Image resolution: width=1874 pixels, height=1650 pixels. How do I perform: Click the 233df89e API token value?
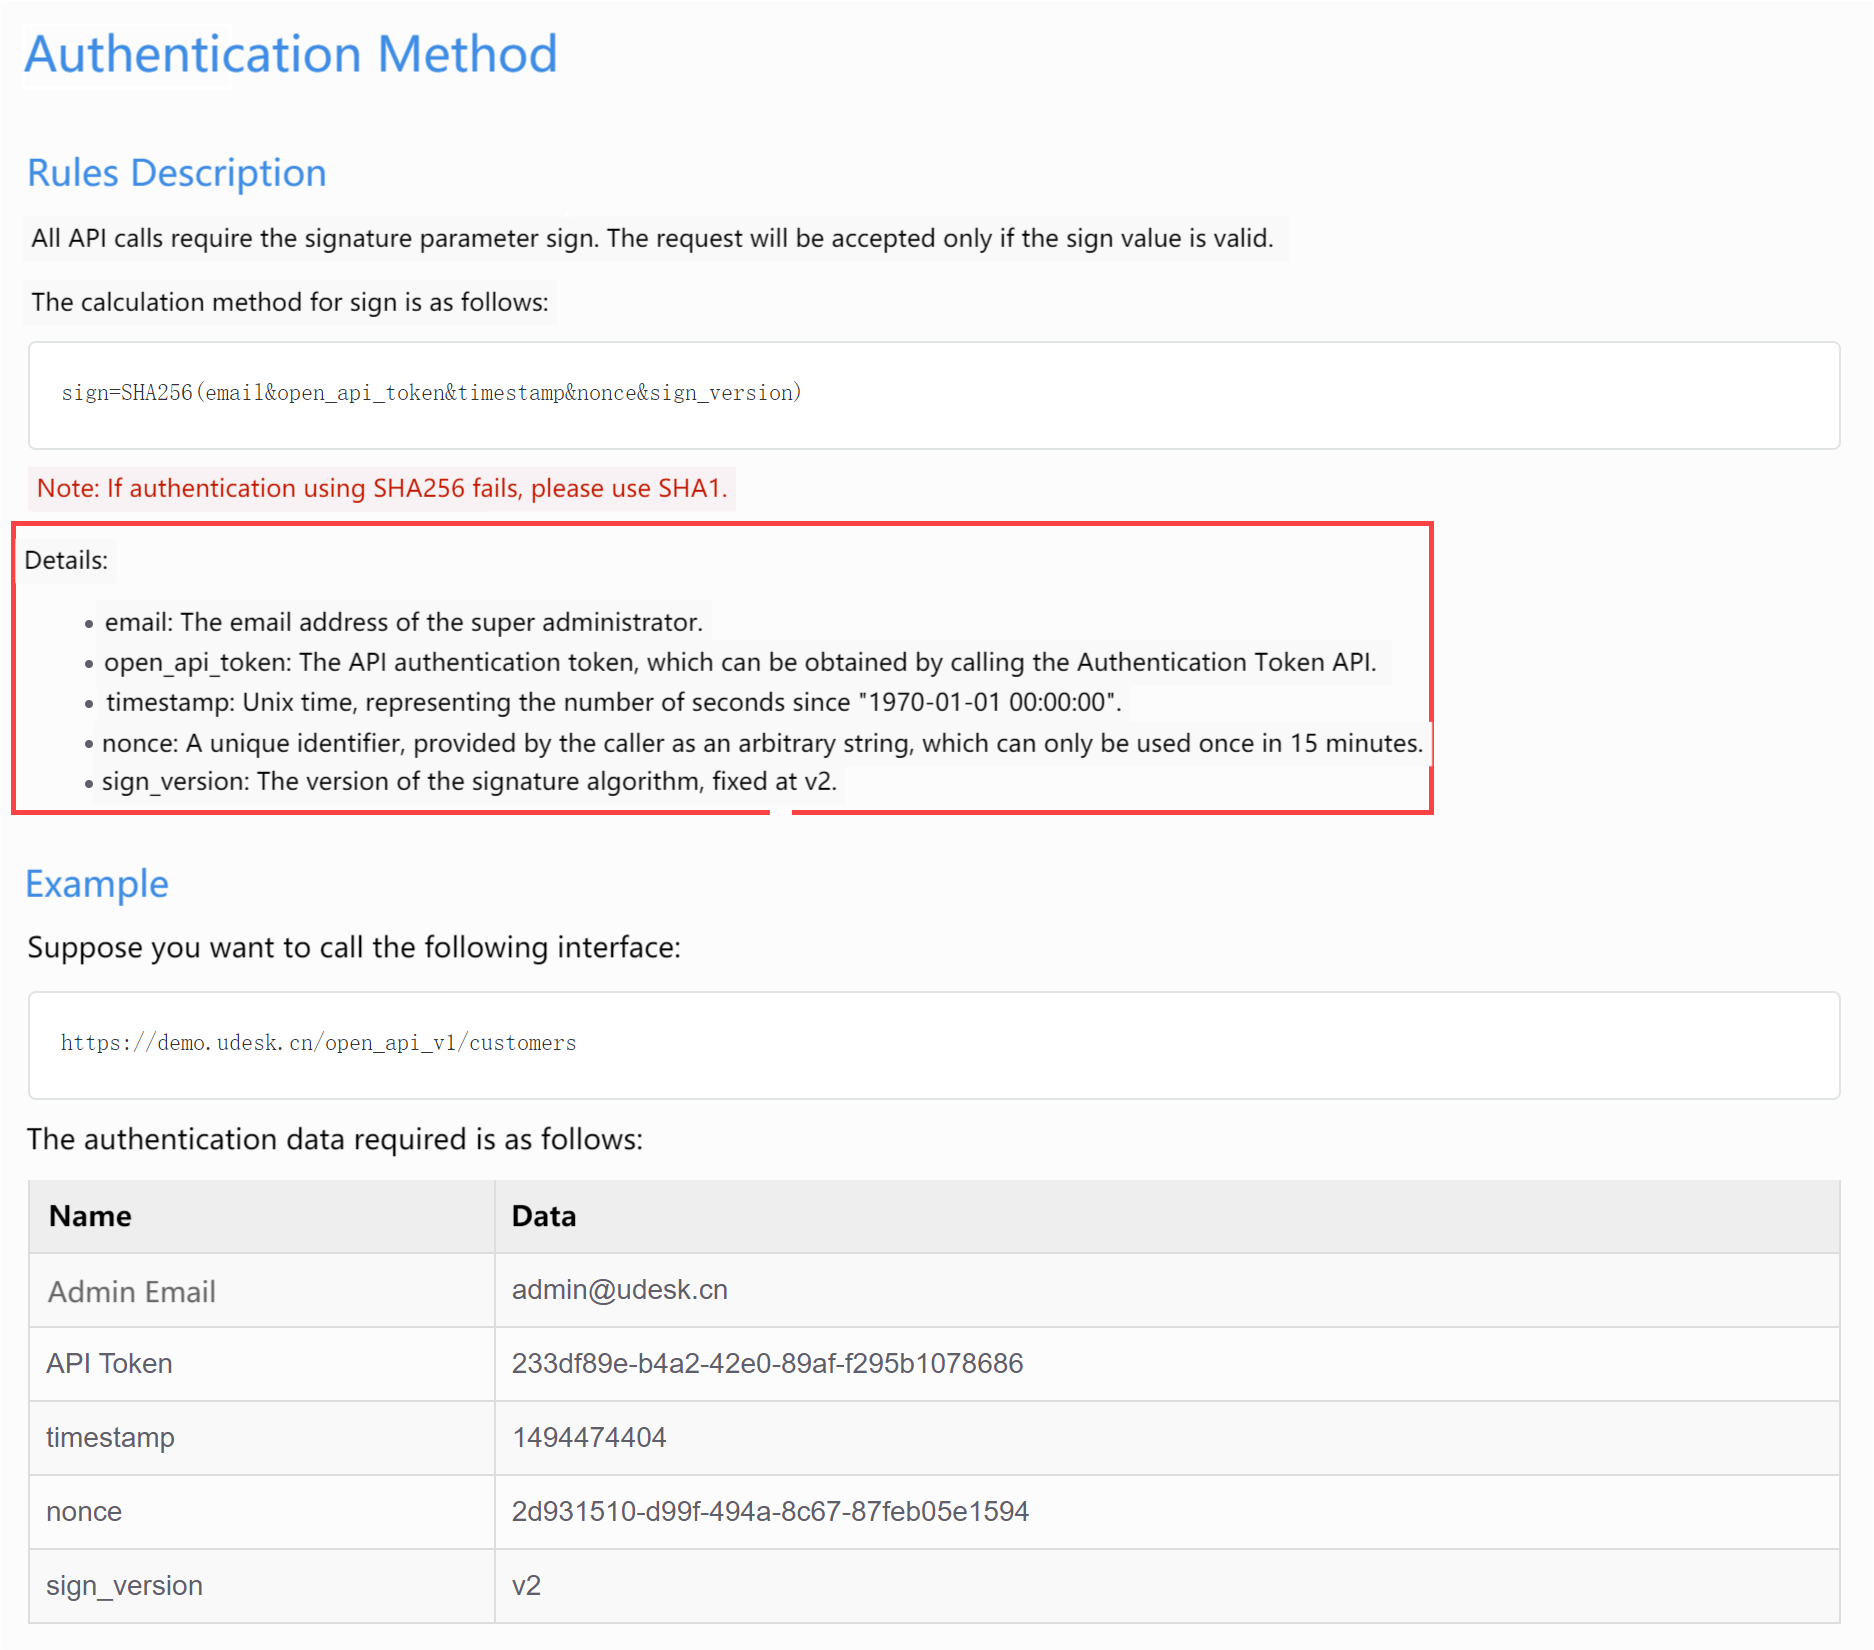(767, 1364)
